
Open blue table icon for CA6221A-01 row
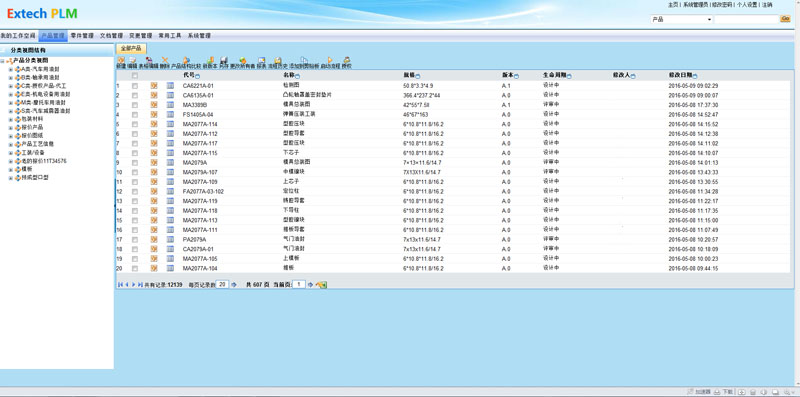click(170, 86)
